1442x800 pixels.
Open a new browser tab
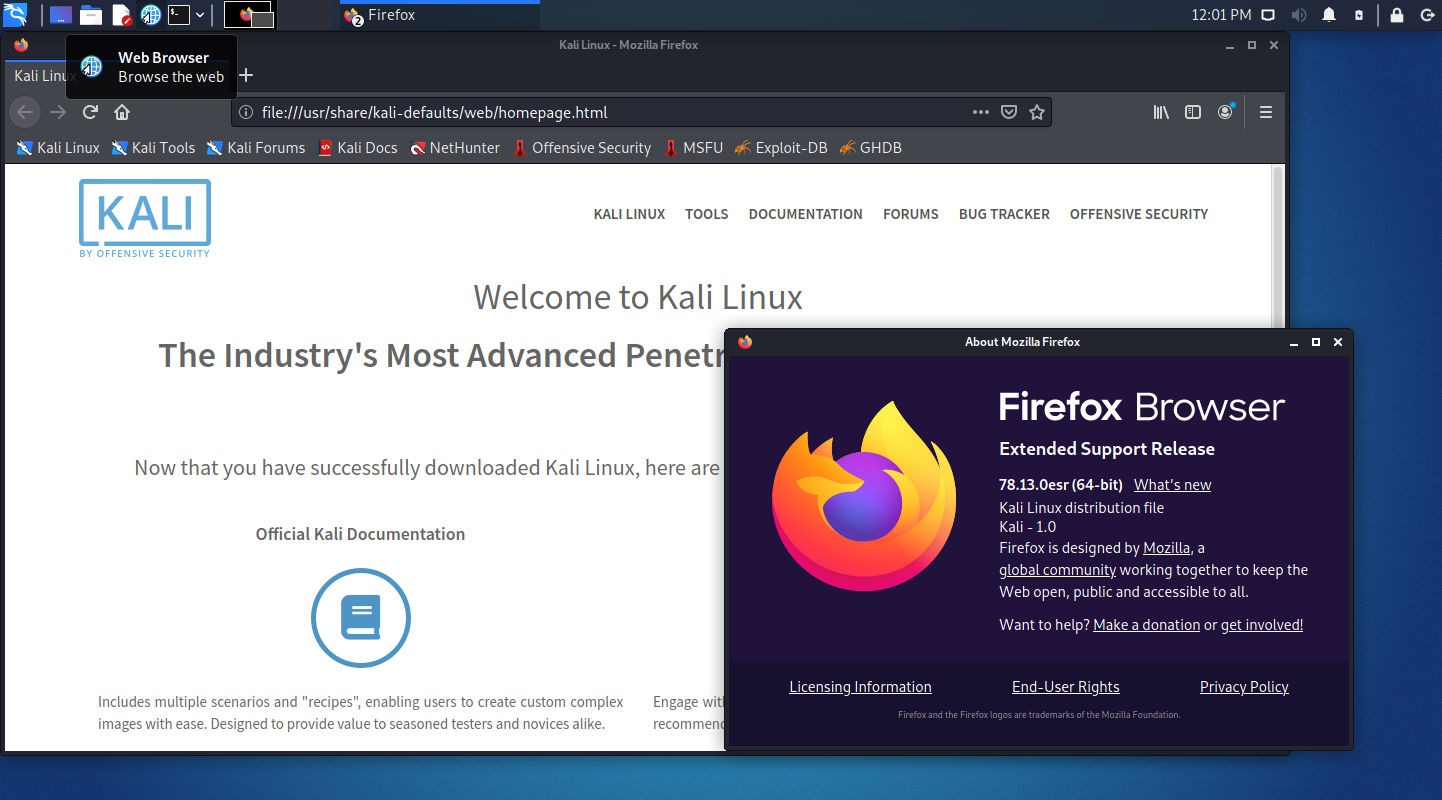246,75
